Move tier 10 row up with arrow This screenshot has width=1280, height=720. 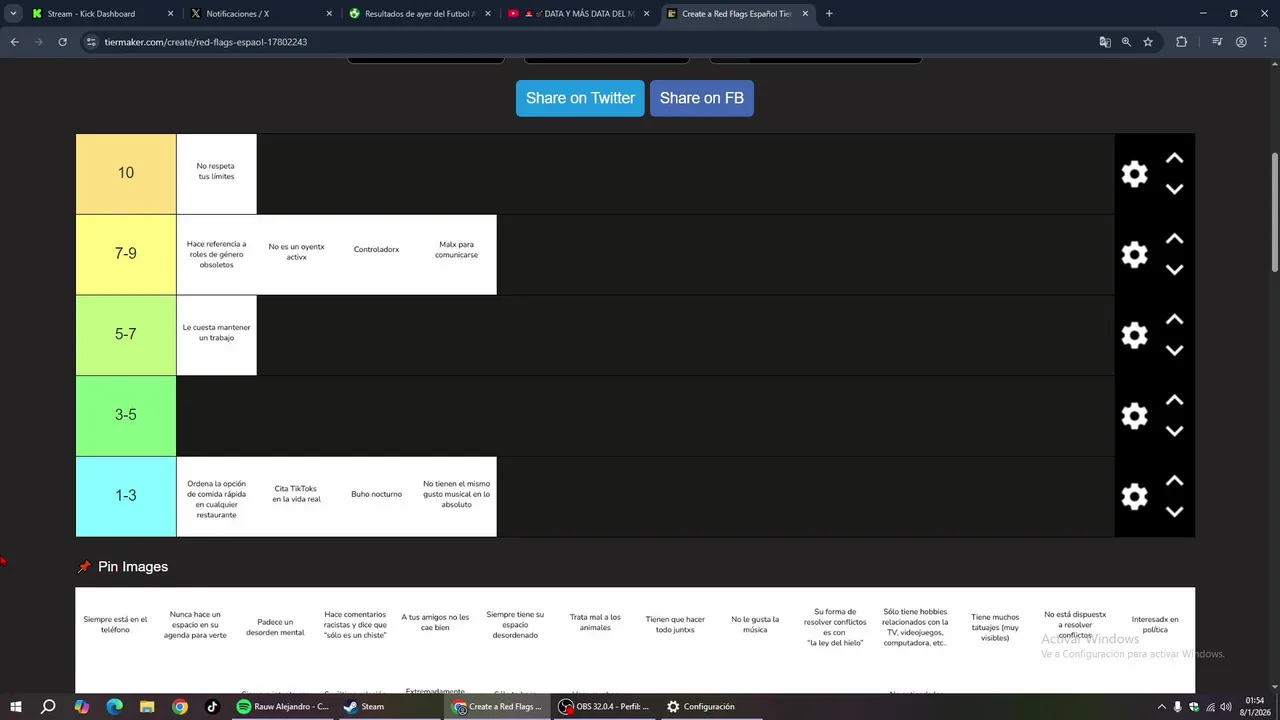click(1175, 158)
